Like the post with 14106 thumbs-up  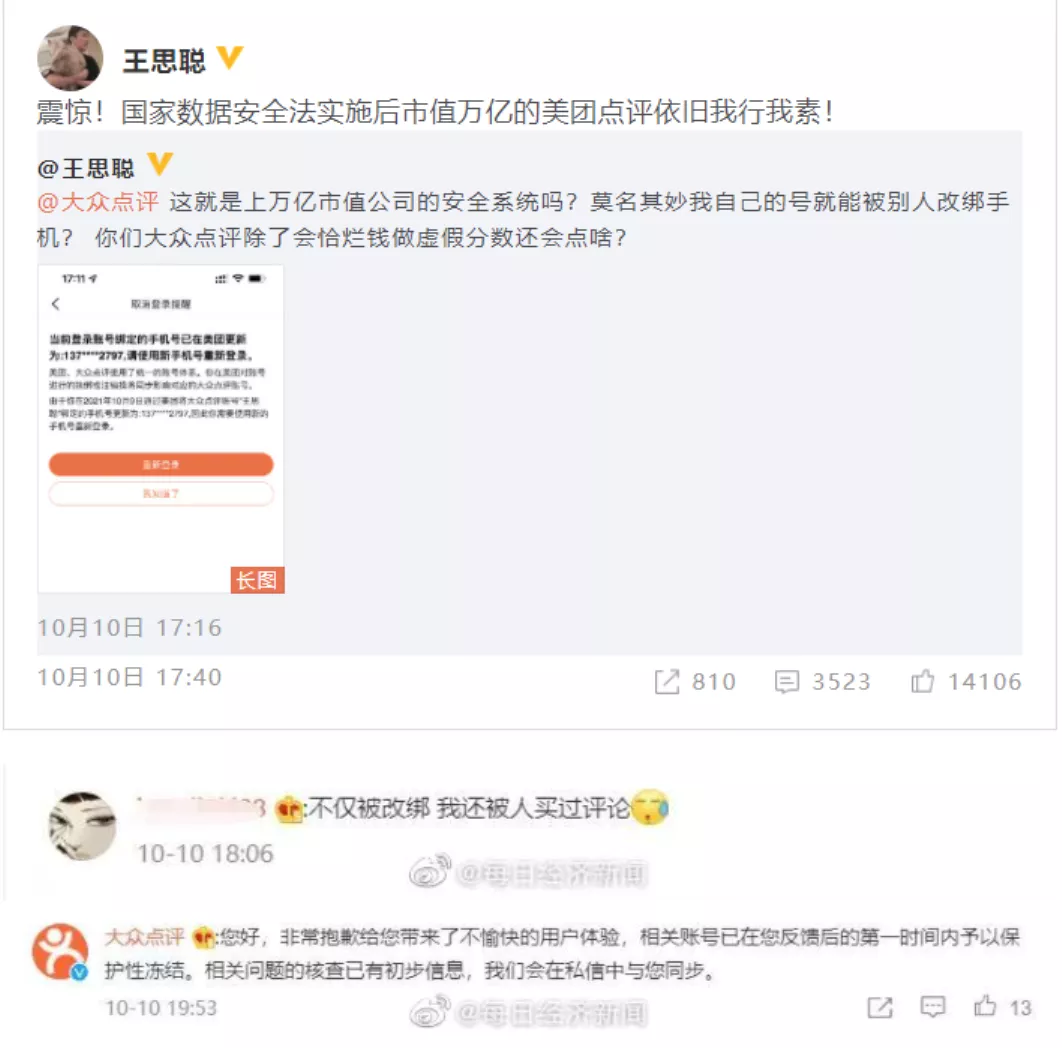point(922,682)
